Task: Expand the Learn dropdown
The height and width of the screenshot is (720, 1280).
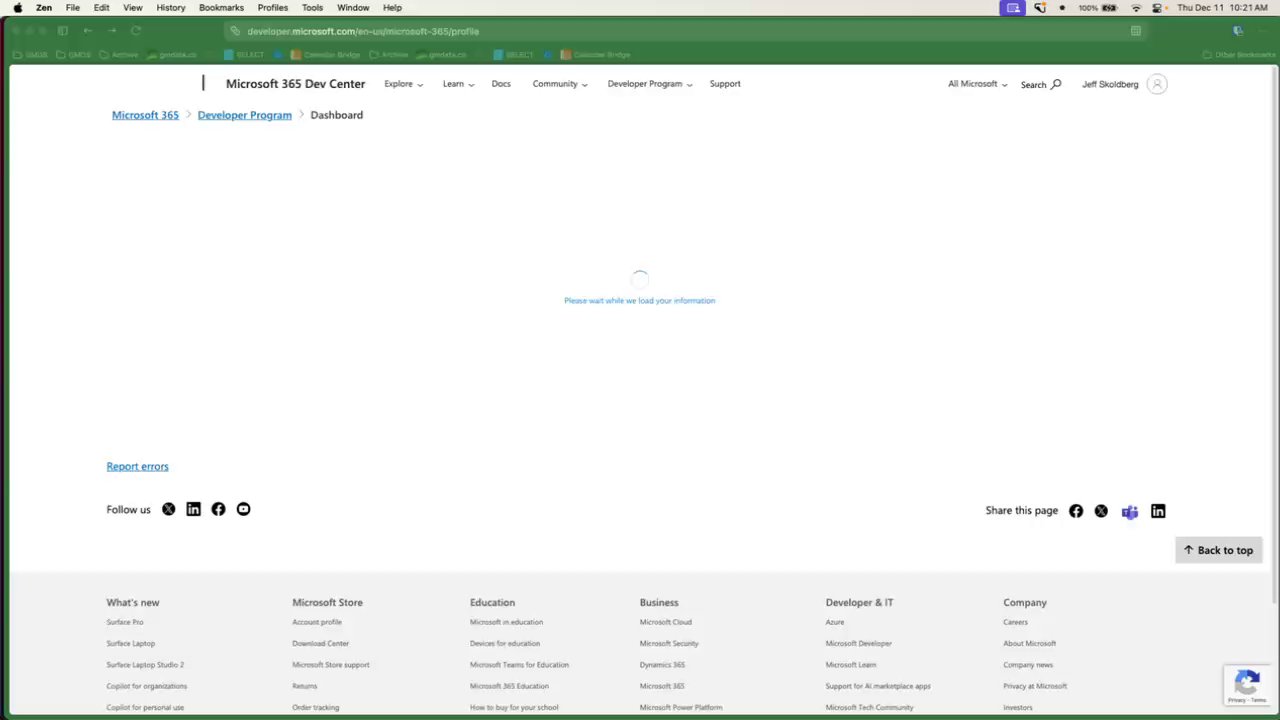Action: click(458, 84)
